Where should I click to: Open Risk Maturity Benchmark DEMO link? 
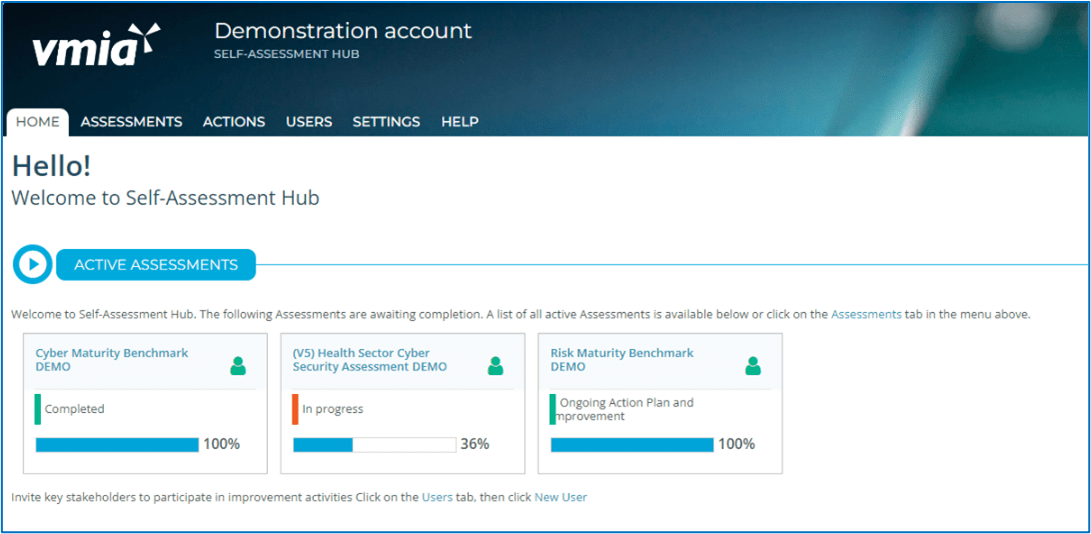pos(622,360)
